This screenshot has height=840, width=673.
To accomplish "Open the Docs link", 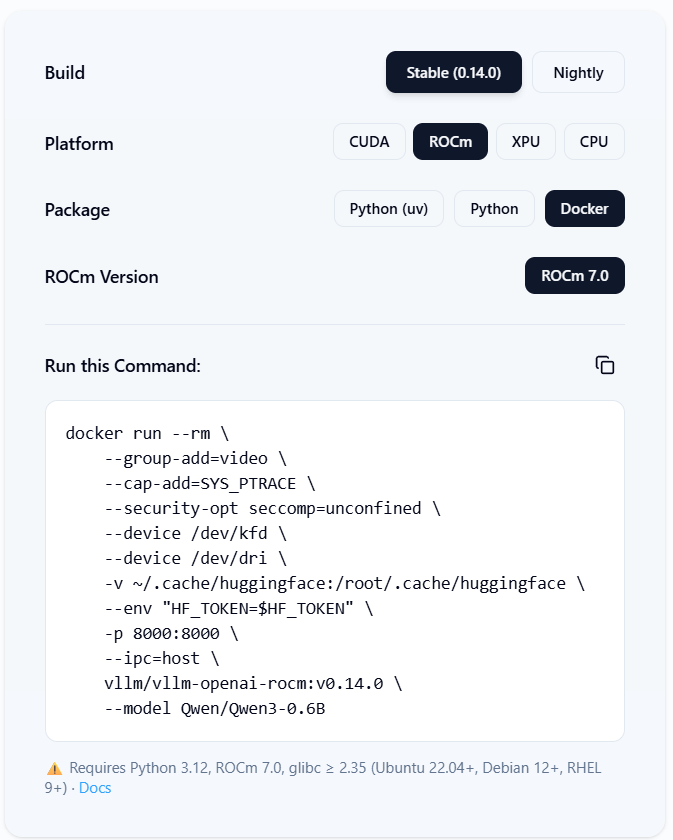I will click(x=95, y=788).
